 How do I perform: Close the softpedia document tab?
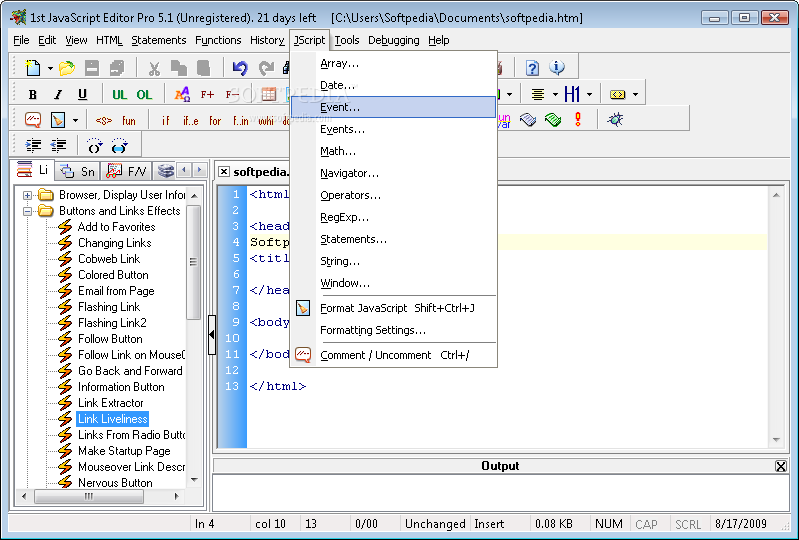coord(224,172)
